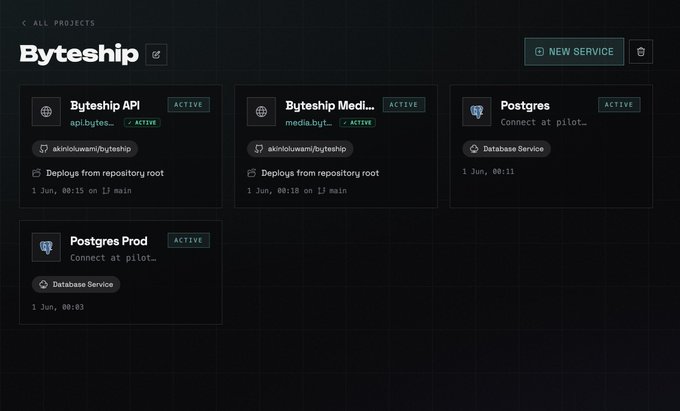Open akinloluwami/byteship repo chip on Byteship Medi...

click(x=300, y=149)
